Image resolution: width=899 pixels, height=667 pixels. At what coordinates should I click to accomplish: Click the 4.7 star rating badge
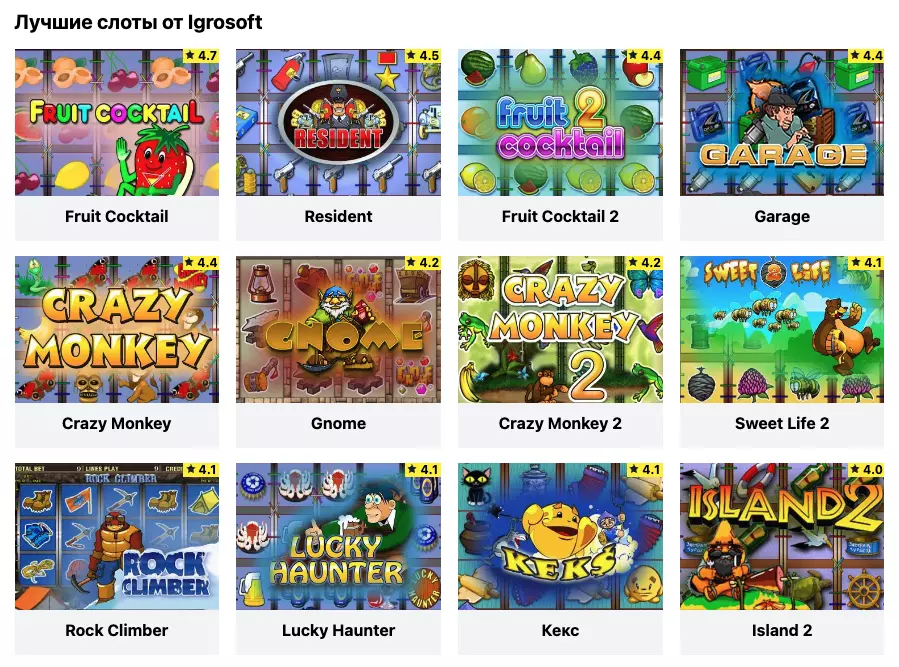point(201,56)
